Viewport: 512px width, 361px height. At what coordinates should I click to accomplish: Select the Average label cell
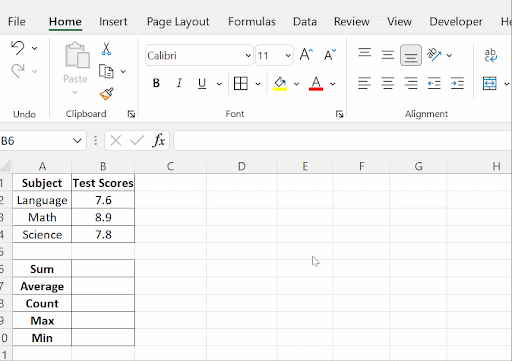(42, 286)
